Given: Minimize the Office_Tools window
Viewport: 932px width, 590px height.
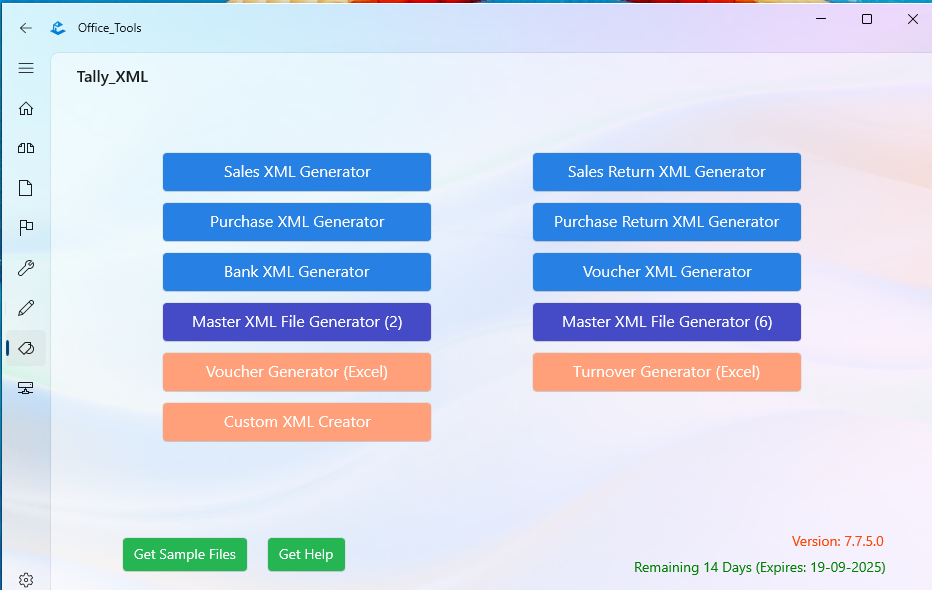Looking at the screenshot, I should click(821, 19).
